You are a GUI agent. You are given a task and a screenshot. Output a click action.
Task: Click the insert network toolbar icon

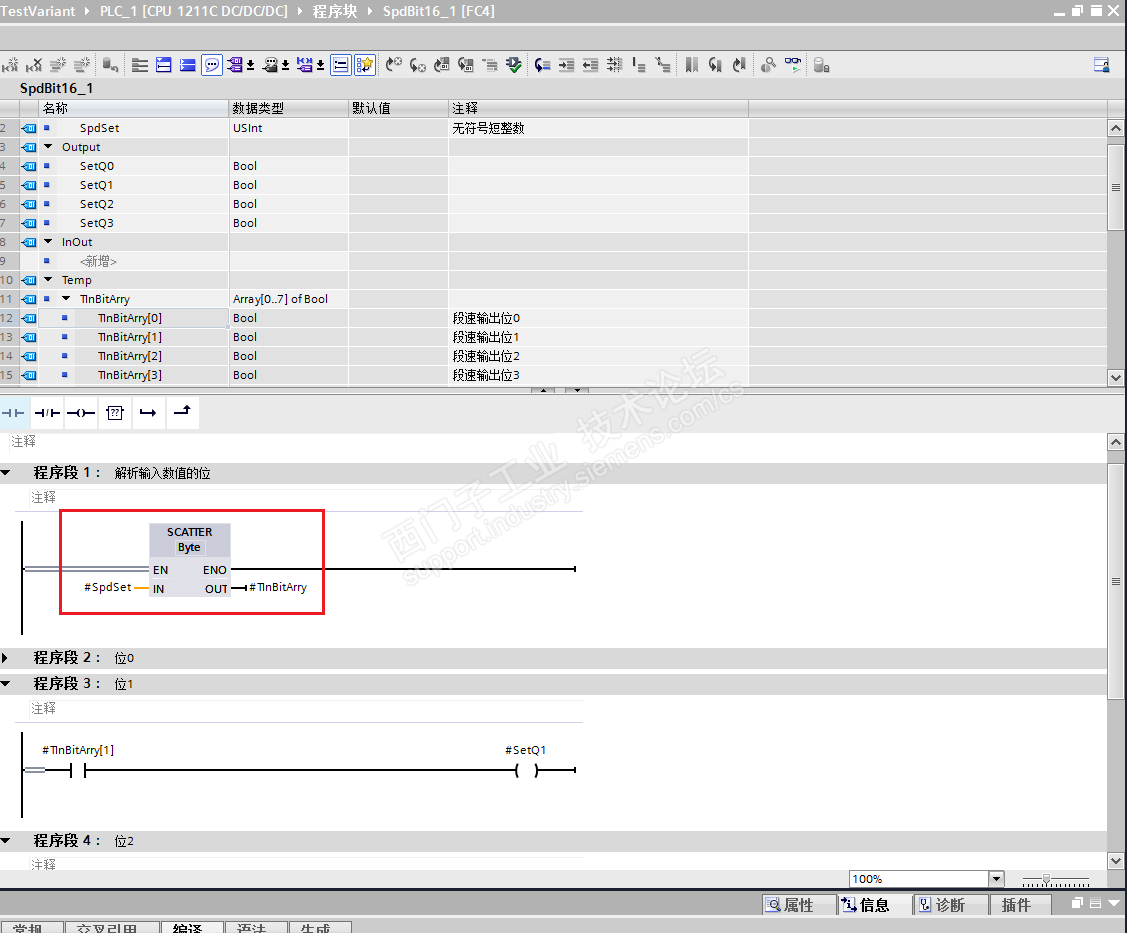coord(10,65)
